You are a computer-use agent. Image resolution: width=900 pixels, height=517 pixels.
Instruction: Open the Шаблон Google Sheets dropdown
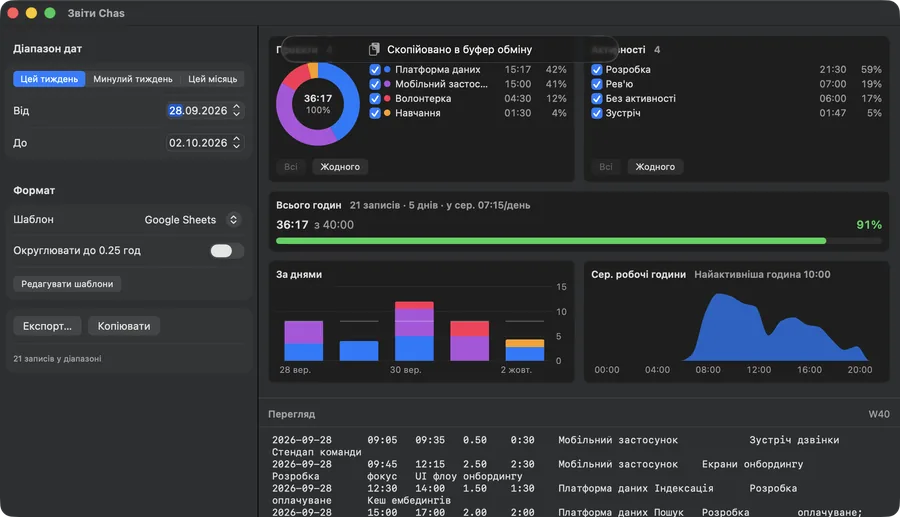pos(192,220)
